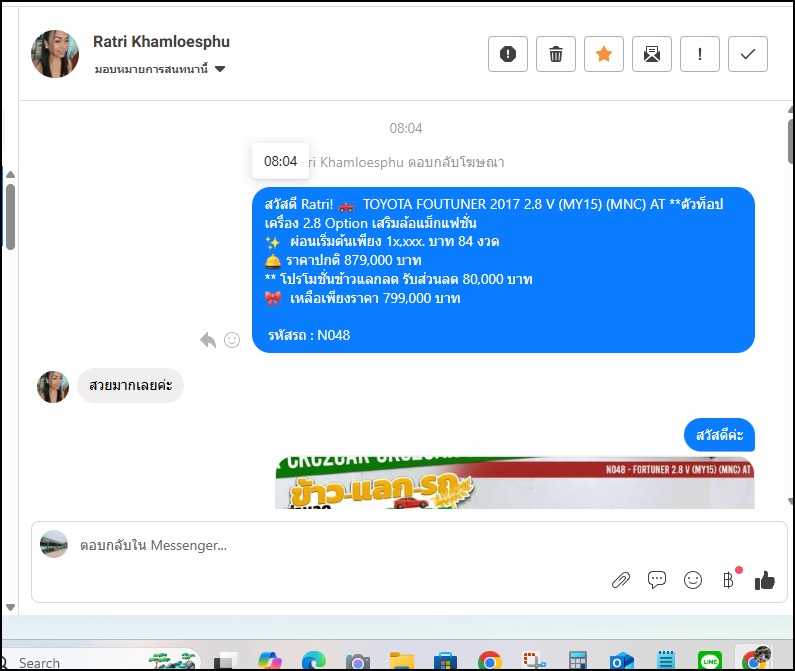The height and width of the screenshot is (671, 795).
Task: Open Snipping Tool from taskbar
Action: (533, 661)
